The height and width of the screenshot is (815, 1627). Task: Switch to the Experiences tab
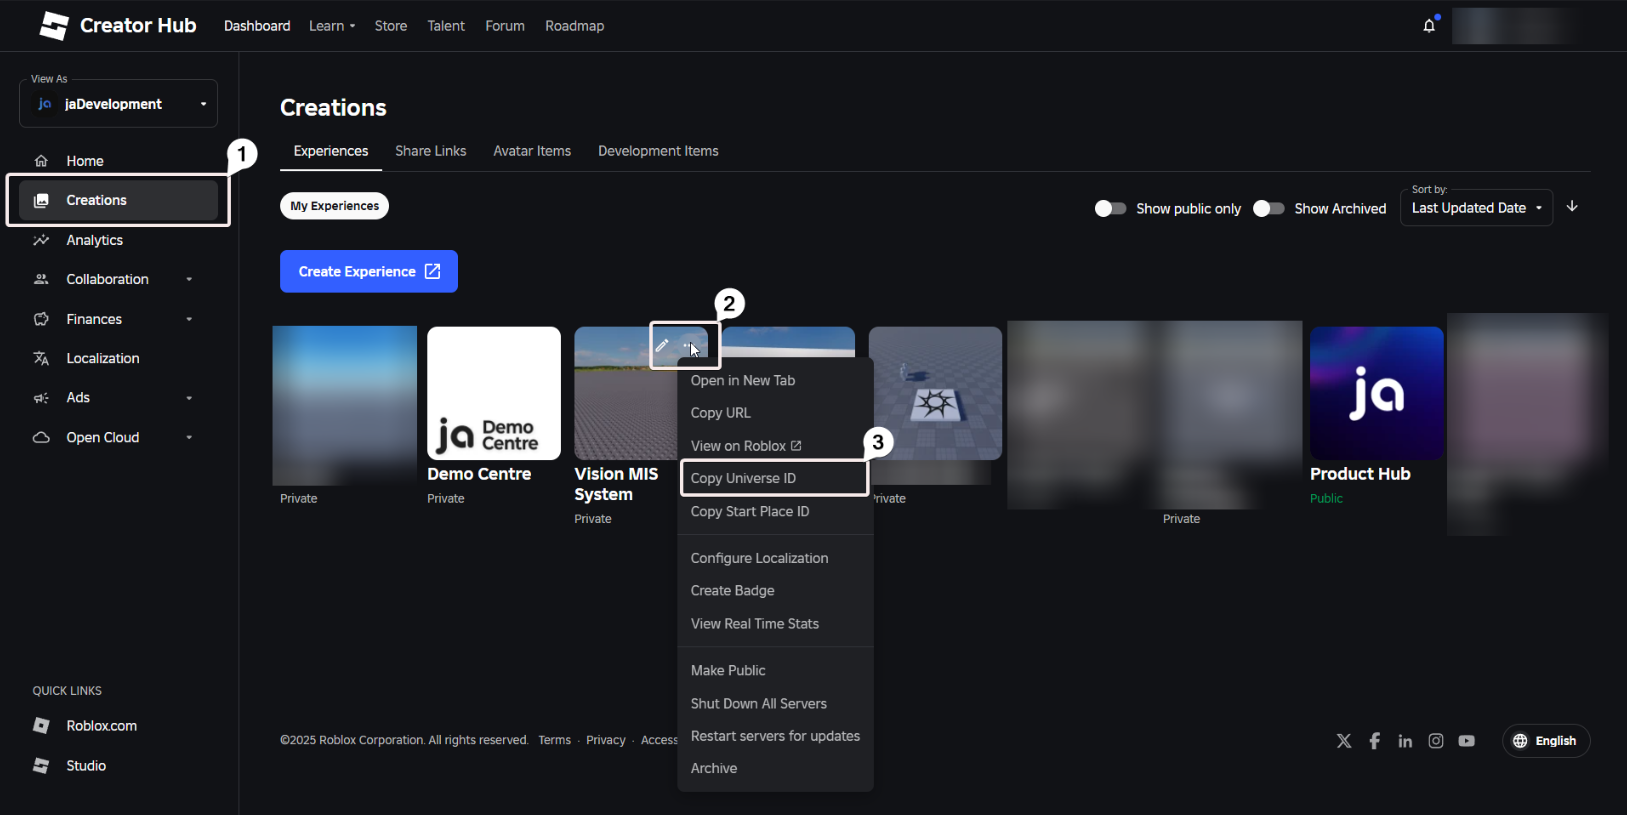pyautogui.click(x=331, y=151)
